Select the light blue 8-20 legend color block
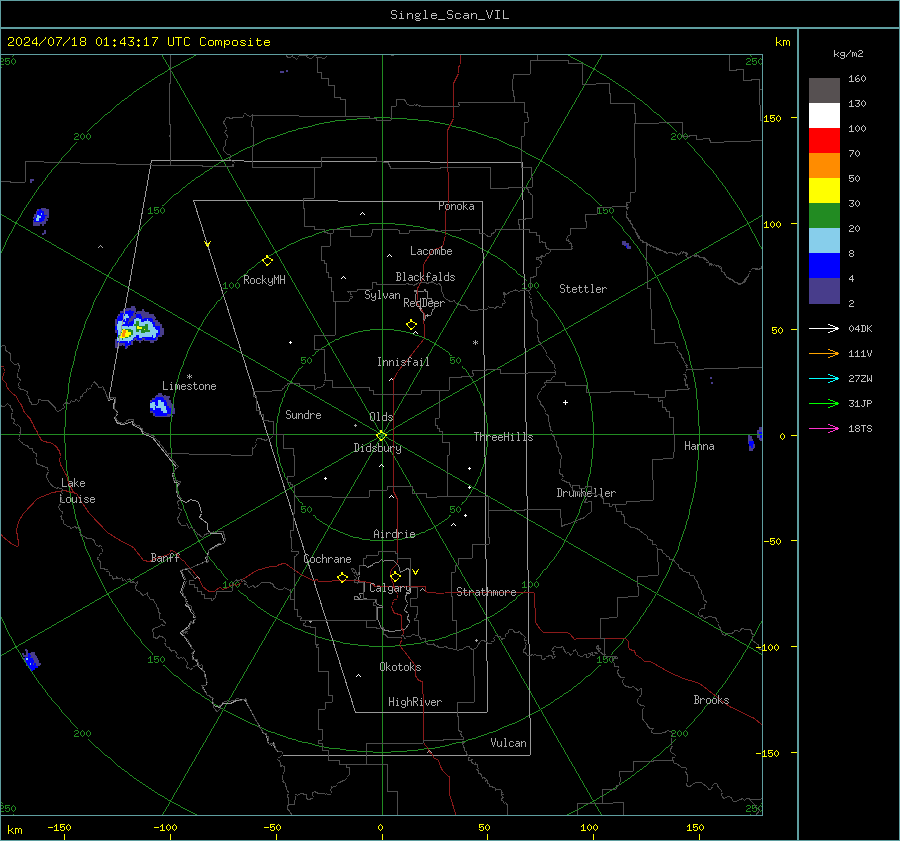900x841 pixels. tap(824, 241)
